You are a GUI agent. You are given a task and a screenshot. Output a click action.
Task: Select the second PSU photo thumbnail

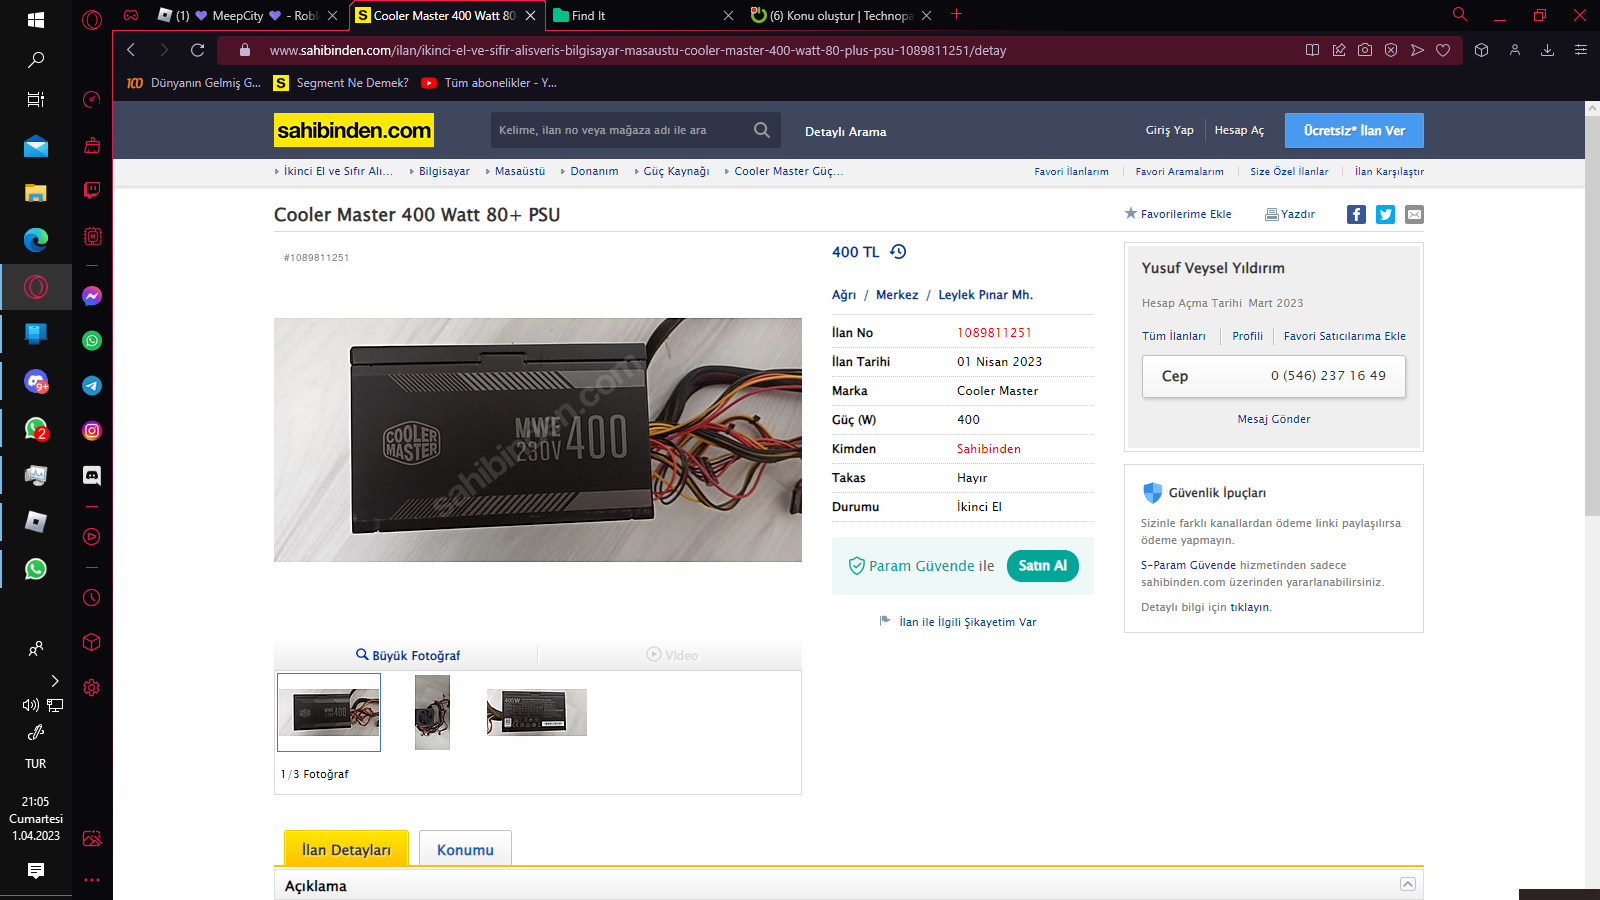coord(432,712)
